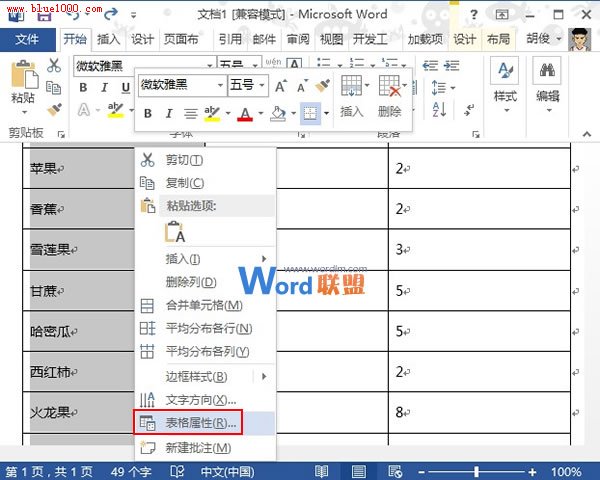
Task: Click Keep Text Only paste option
Action: (175, 232)
